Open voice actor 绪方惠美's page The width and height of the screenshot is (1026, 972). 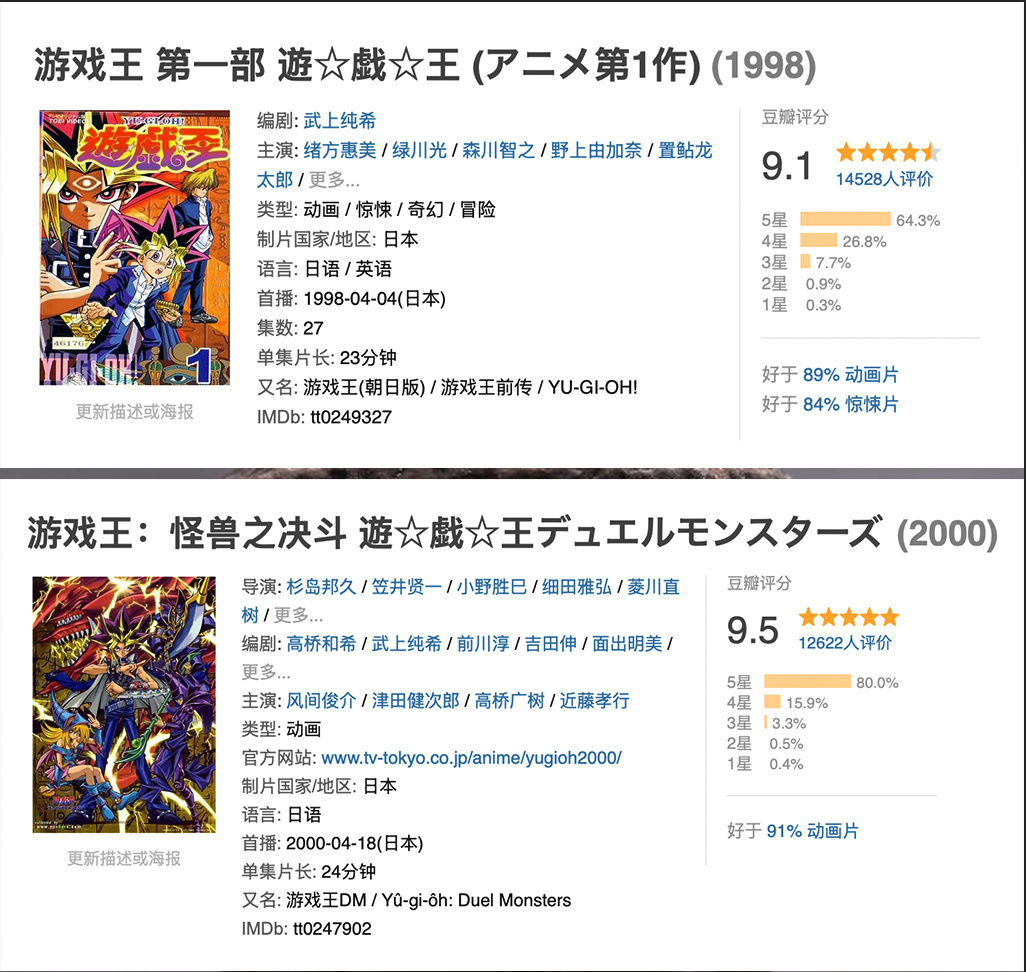click(x=340, y=151)
